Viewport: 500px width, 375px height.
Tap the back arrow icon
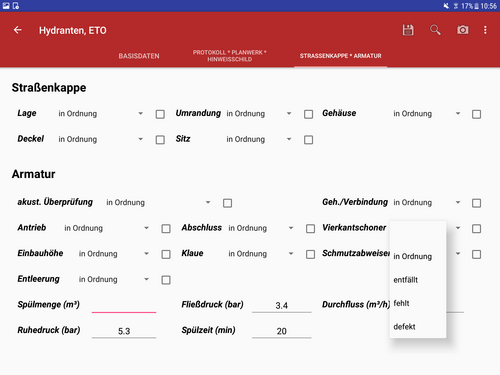[x=18, y=30]
